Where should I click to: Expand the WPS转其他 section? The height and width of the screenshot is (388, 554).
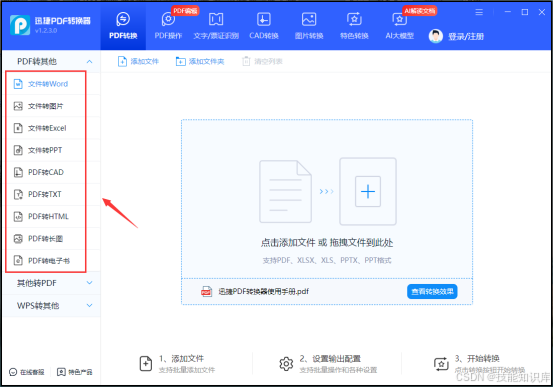click(89, 305)
